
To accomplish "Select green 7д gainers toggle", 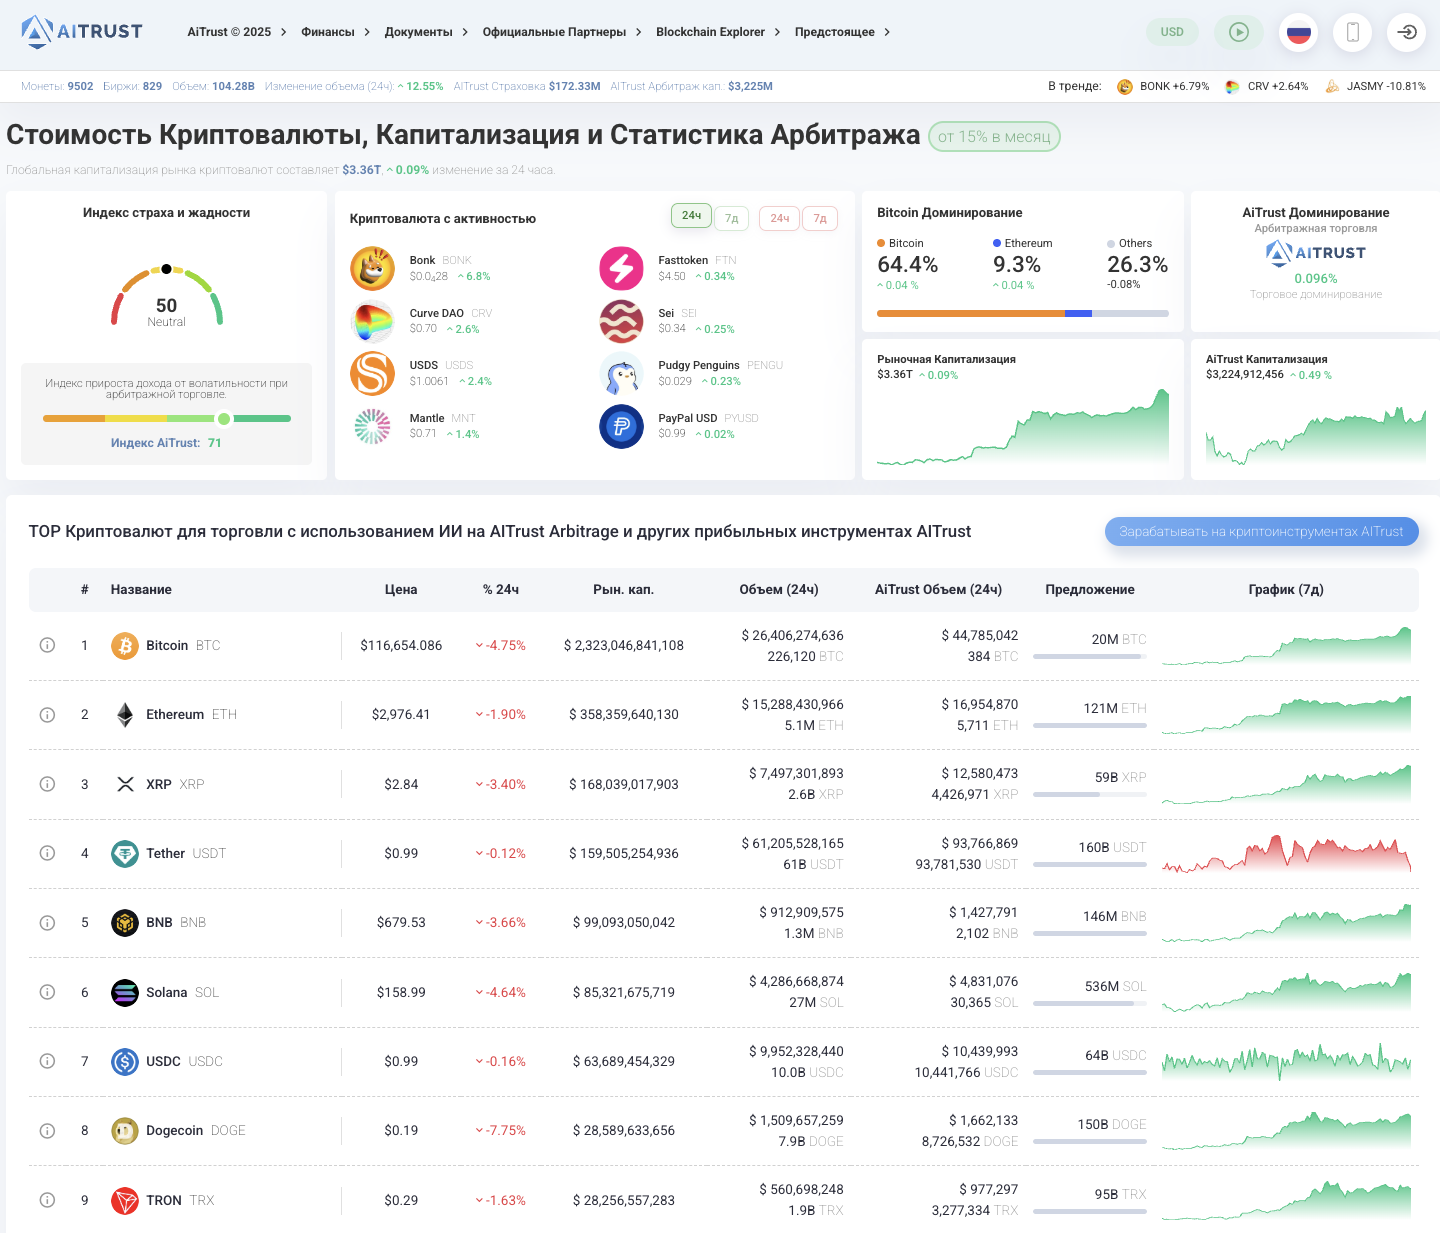I will point(731,218).
